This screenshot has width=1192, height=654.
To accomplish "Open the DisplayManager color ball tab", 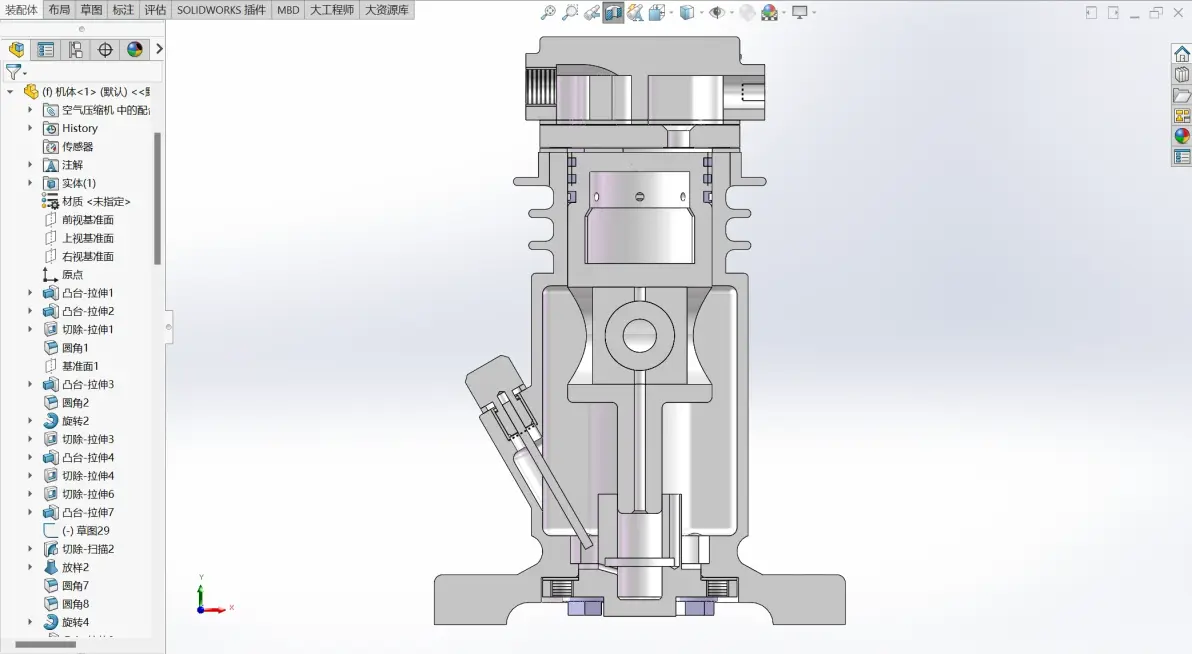I will click(x=135, y=49).
